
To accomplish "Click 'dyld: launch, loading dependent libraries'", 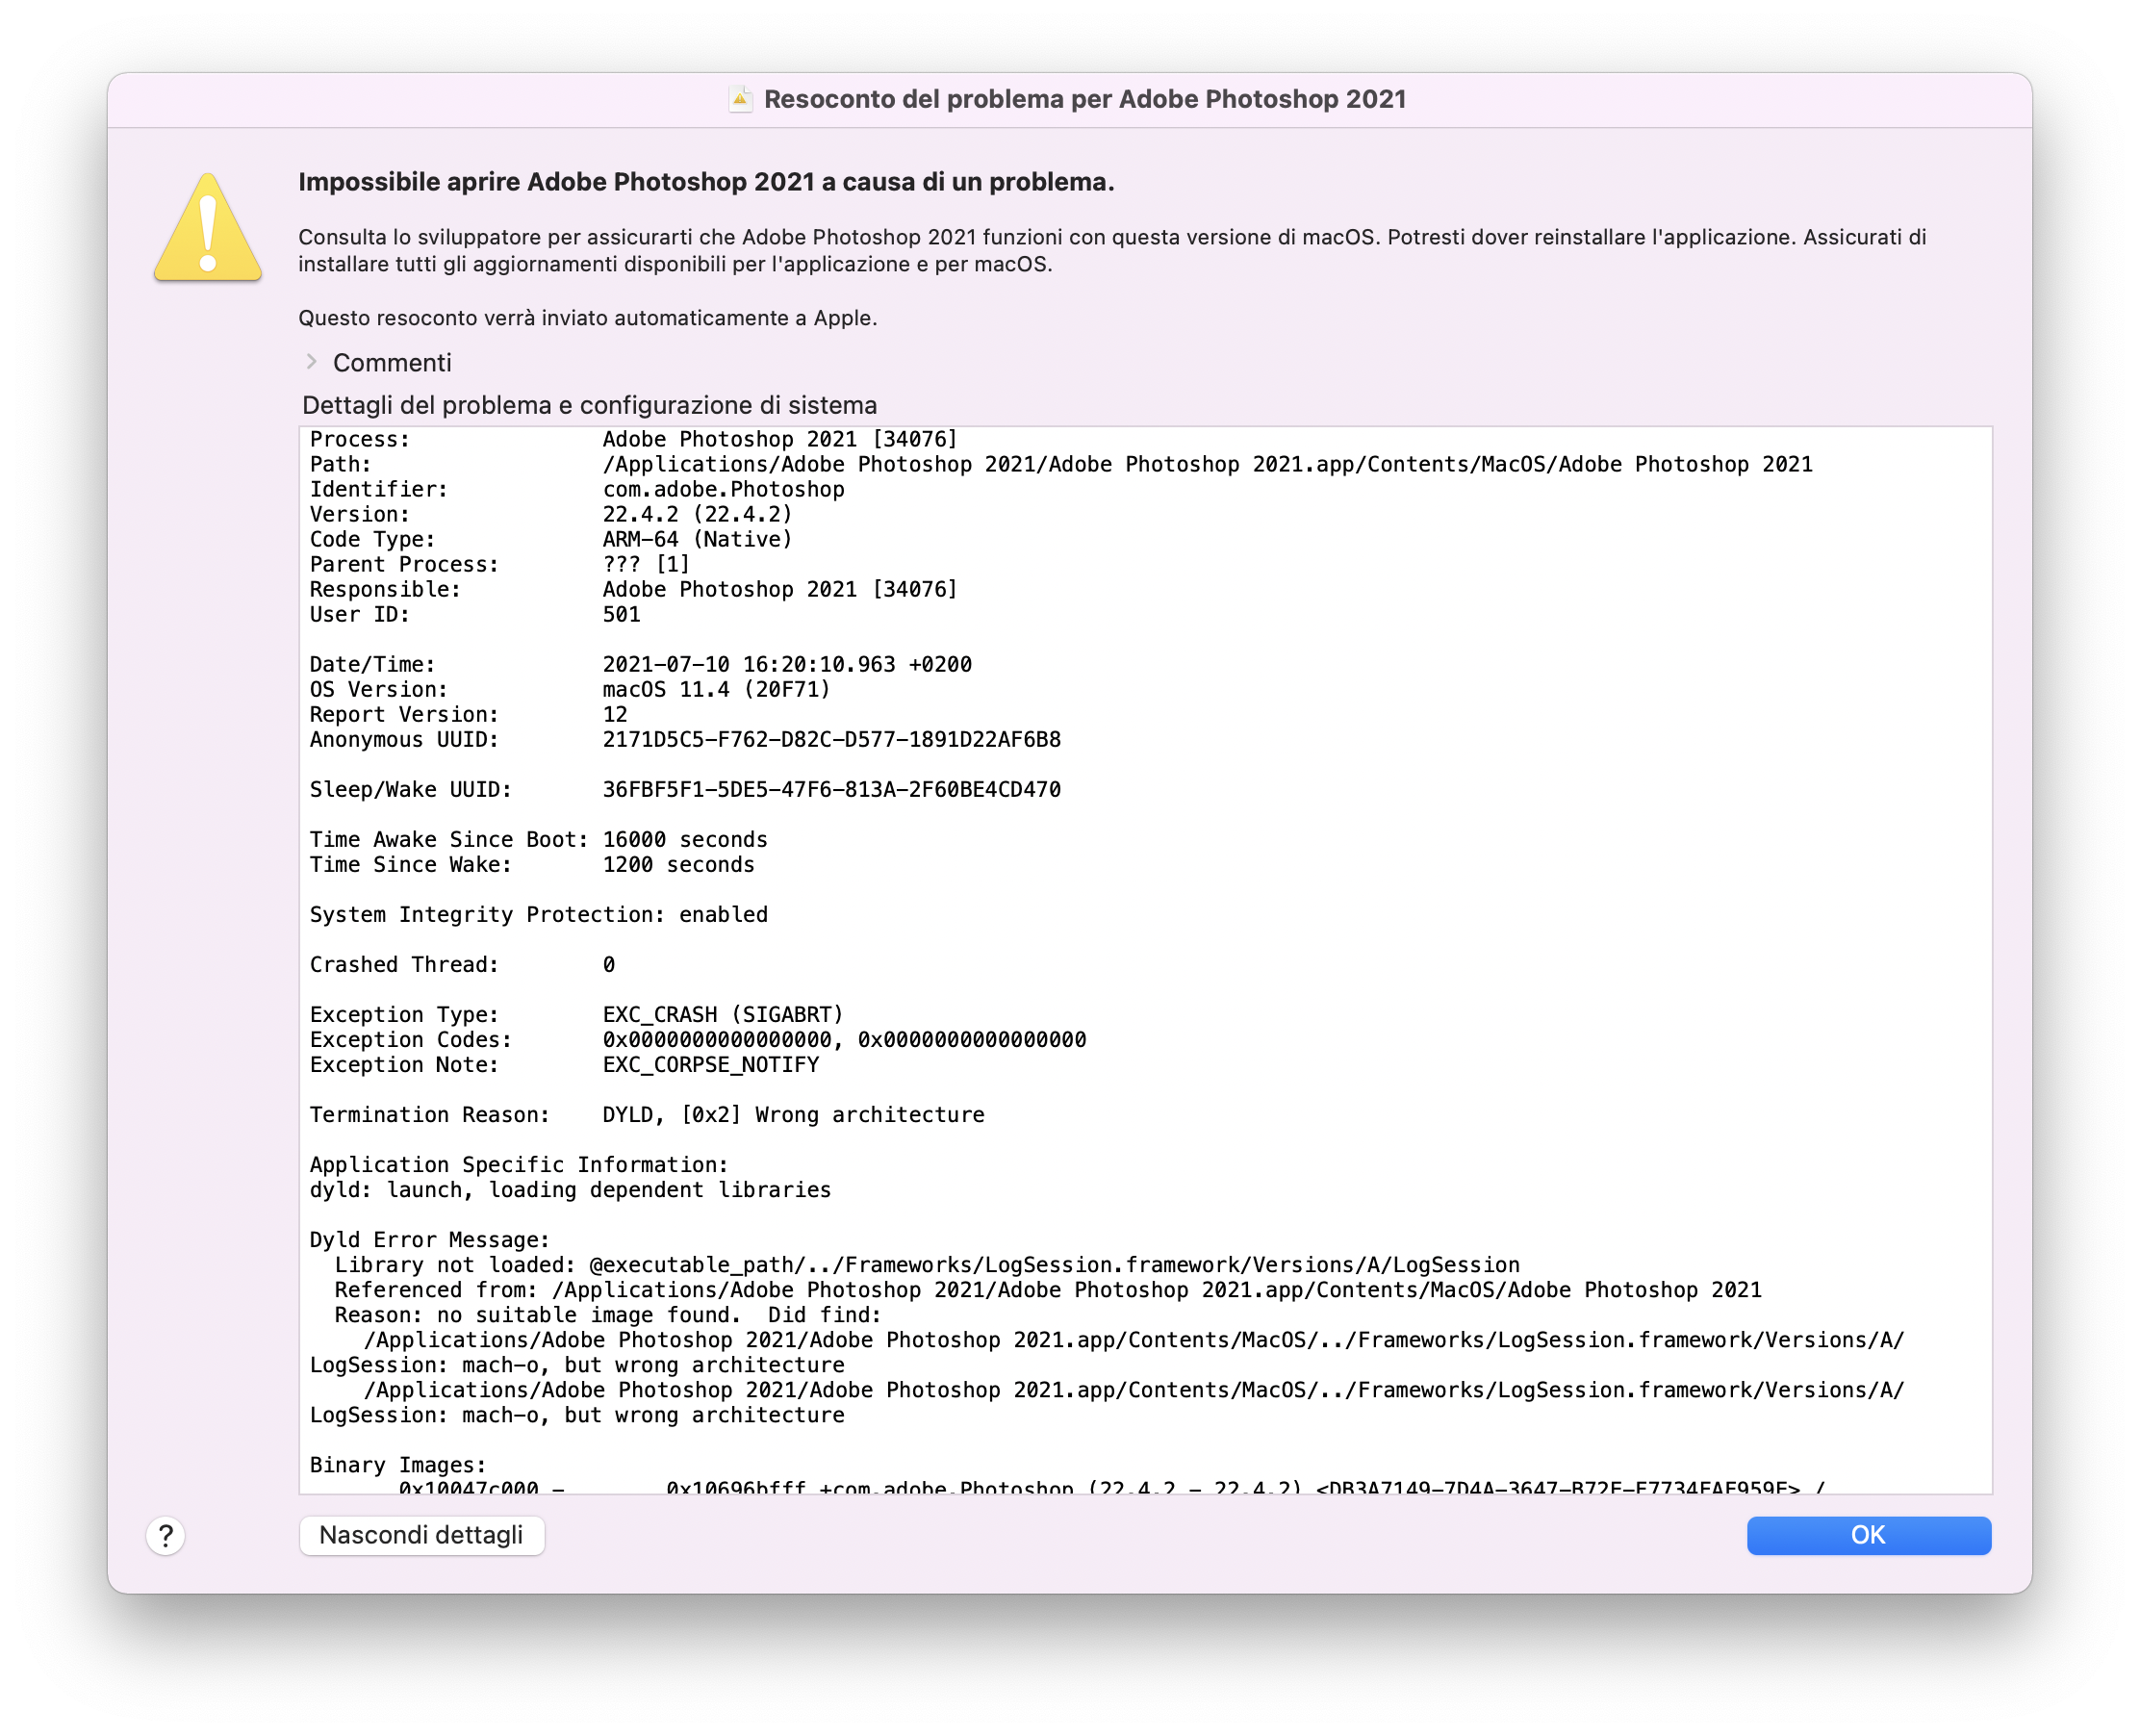I will (570, 1189).
